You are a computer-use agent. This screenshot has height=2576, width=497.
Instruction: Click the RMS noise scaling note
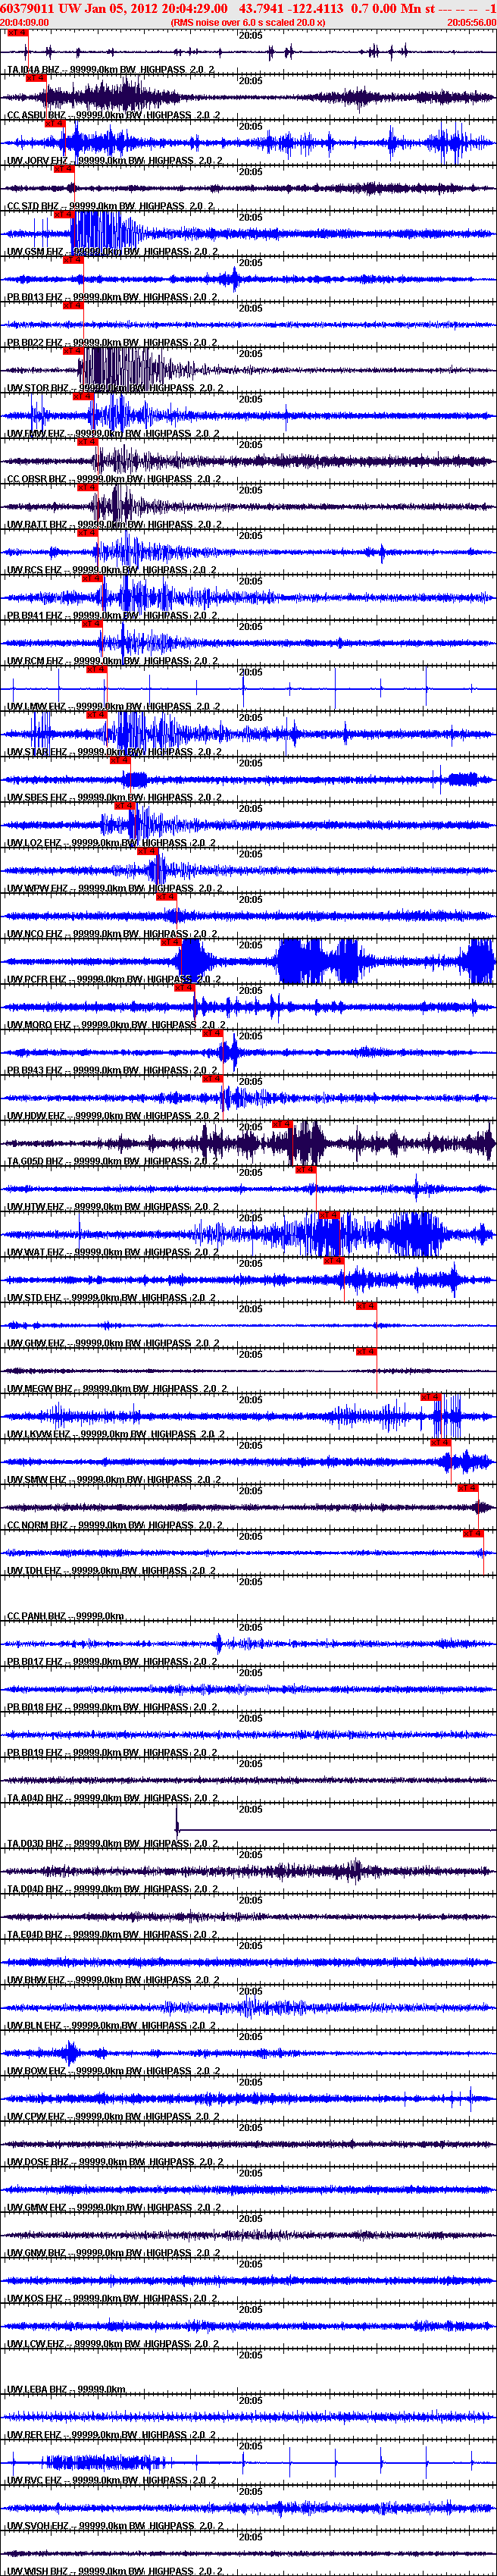248,22
